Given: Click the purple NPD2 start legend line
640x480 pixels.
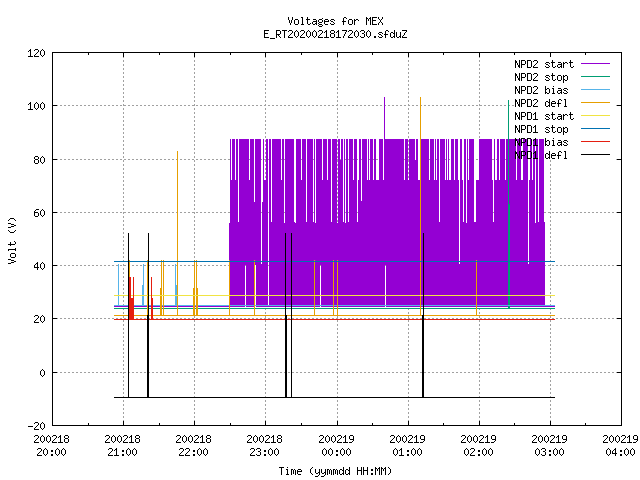Looking at the screenshot, I should point(596,64).
